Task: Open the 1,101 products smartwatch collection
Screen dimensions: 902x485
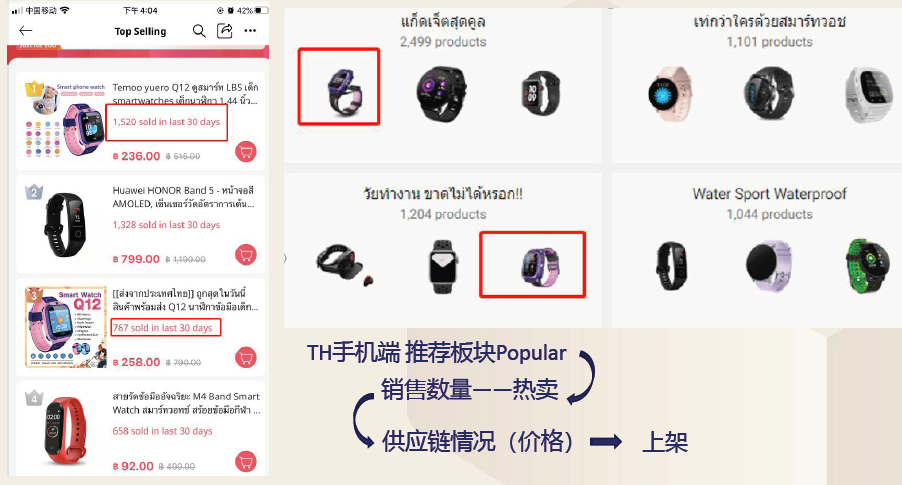Action: pyautogui.click(x=769, y=31)
